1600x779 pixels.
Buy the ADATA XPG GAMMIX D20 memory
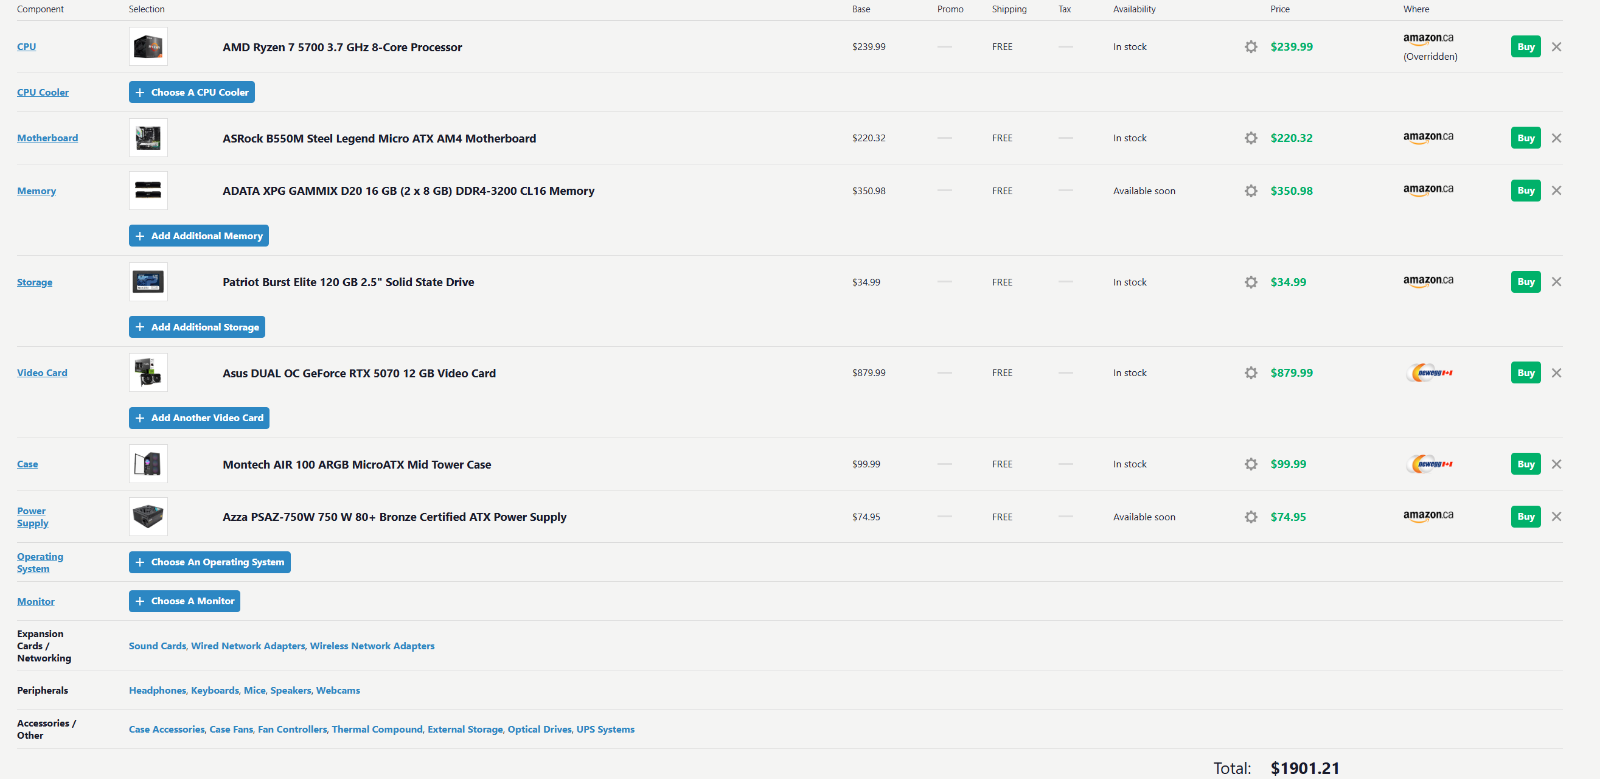pyautogui.click(x=1526, y=191)
